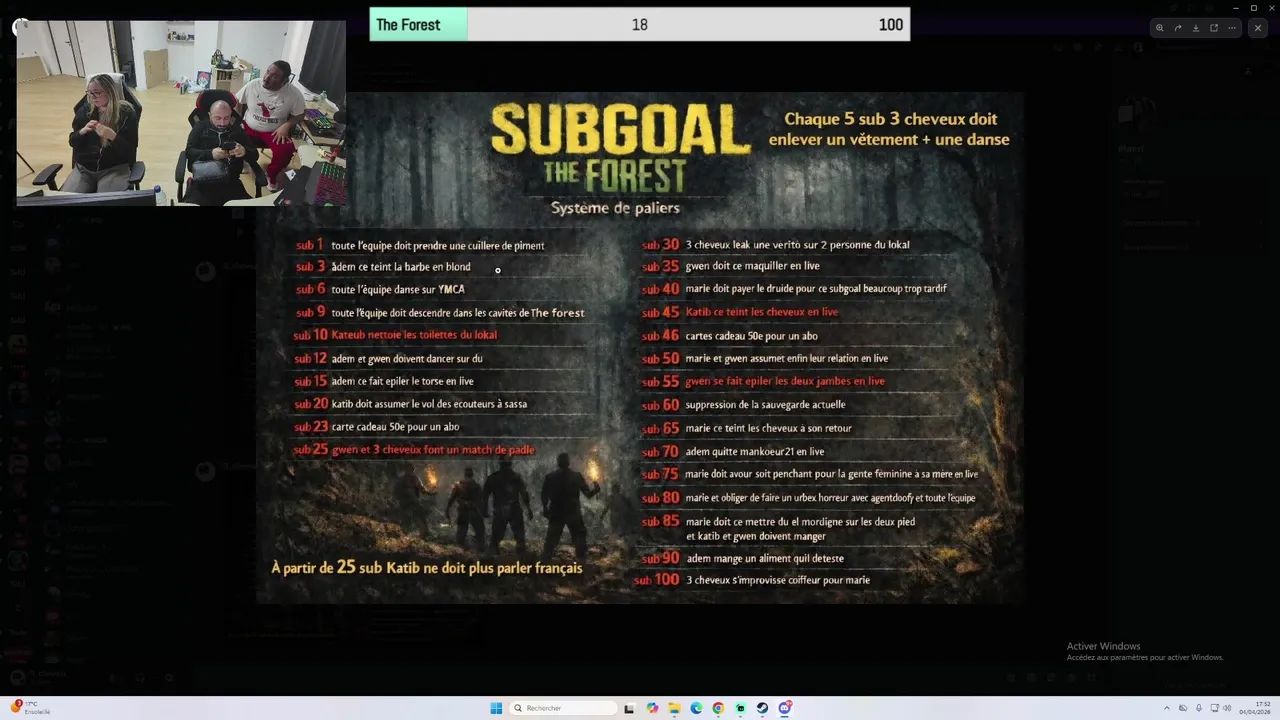Expand the system tray hidden icons chevron
The height and width of the screenshot is (720, 1280).
1166,708
